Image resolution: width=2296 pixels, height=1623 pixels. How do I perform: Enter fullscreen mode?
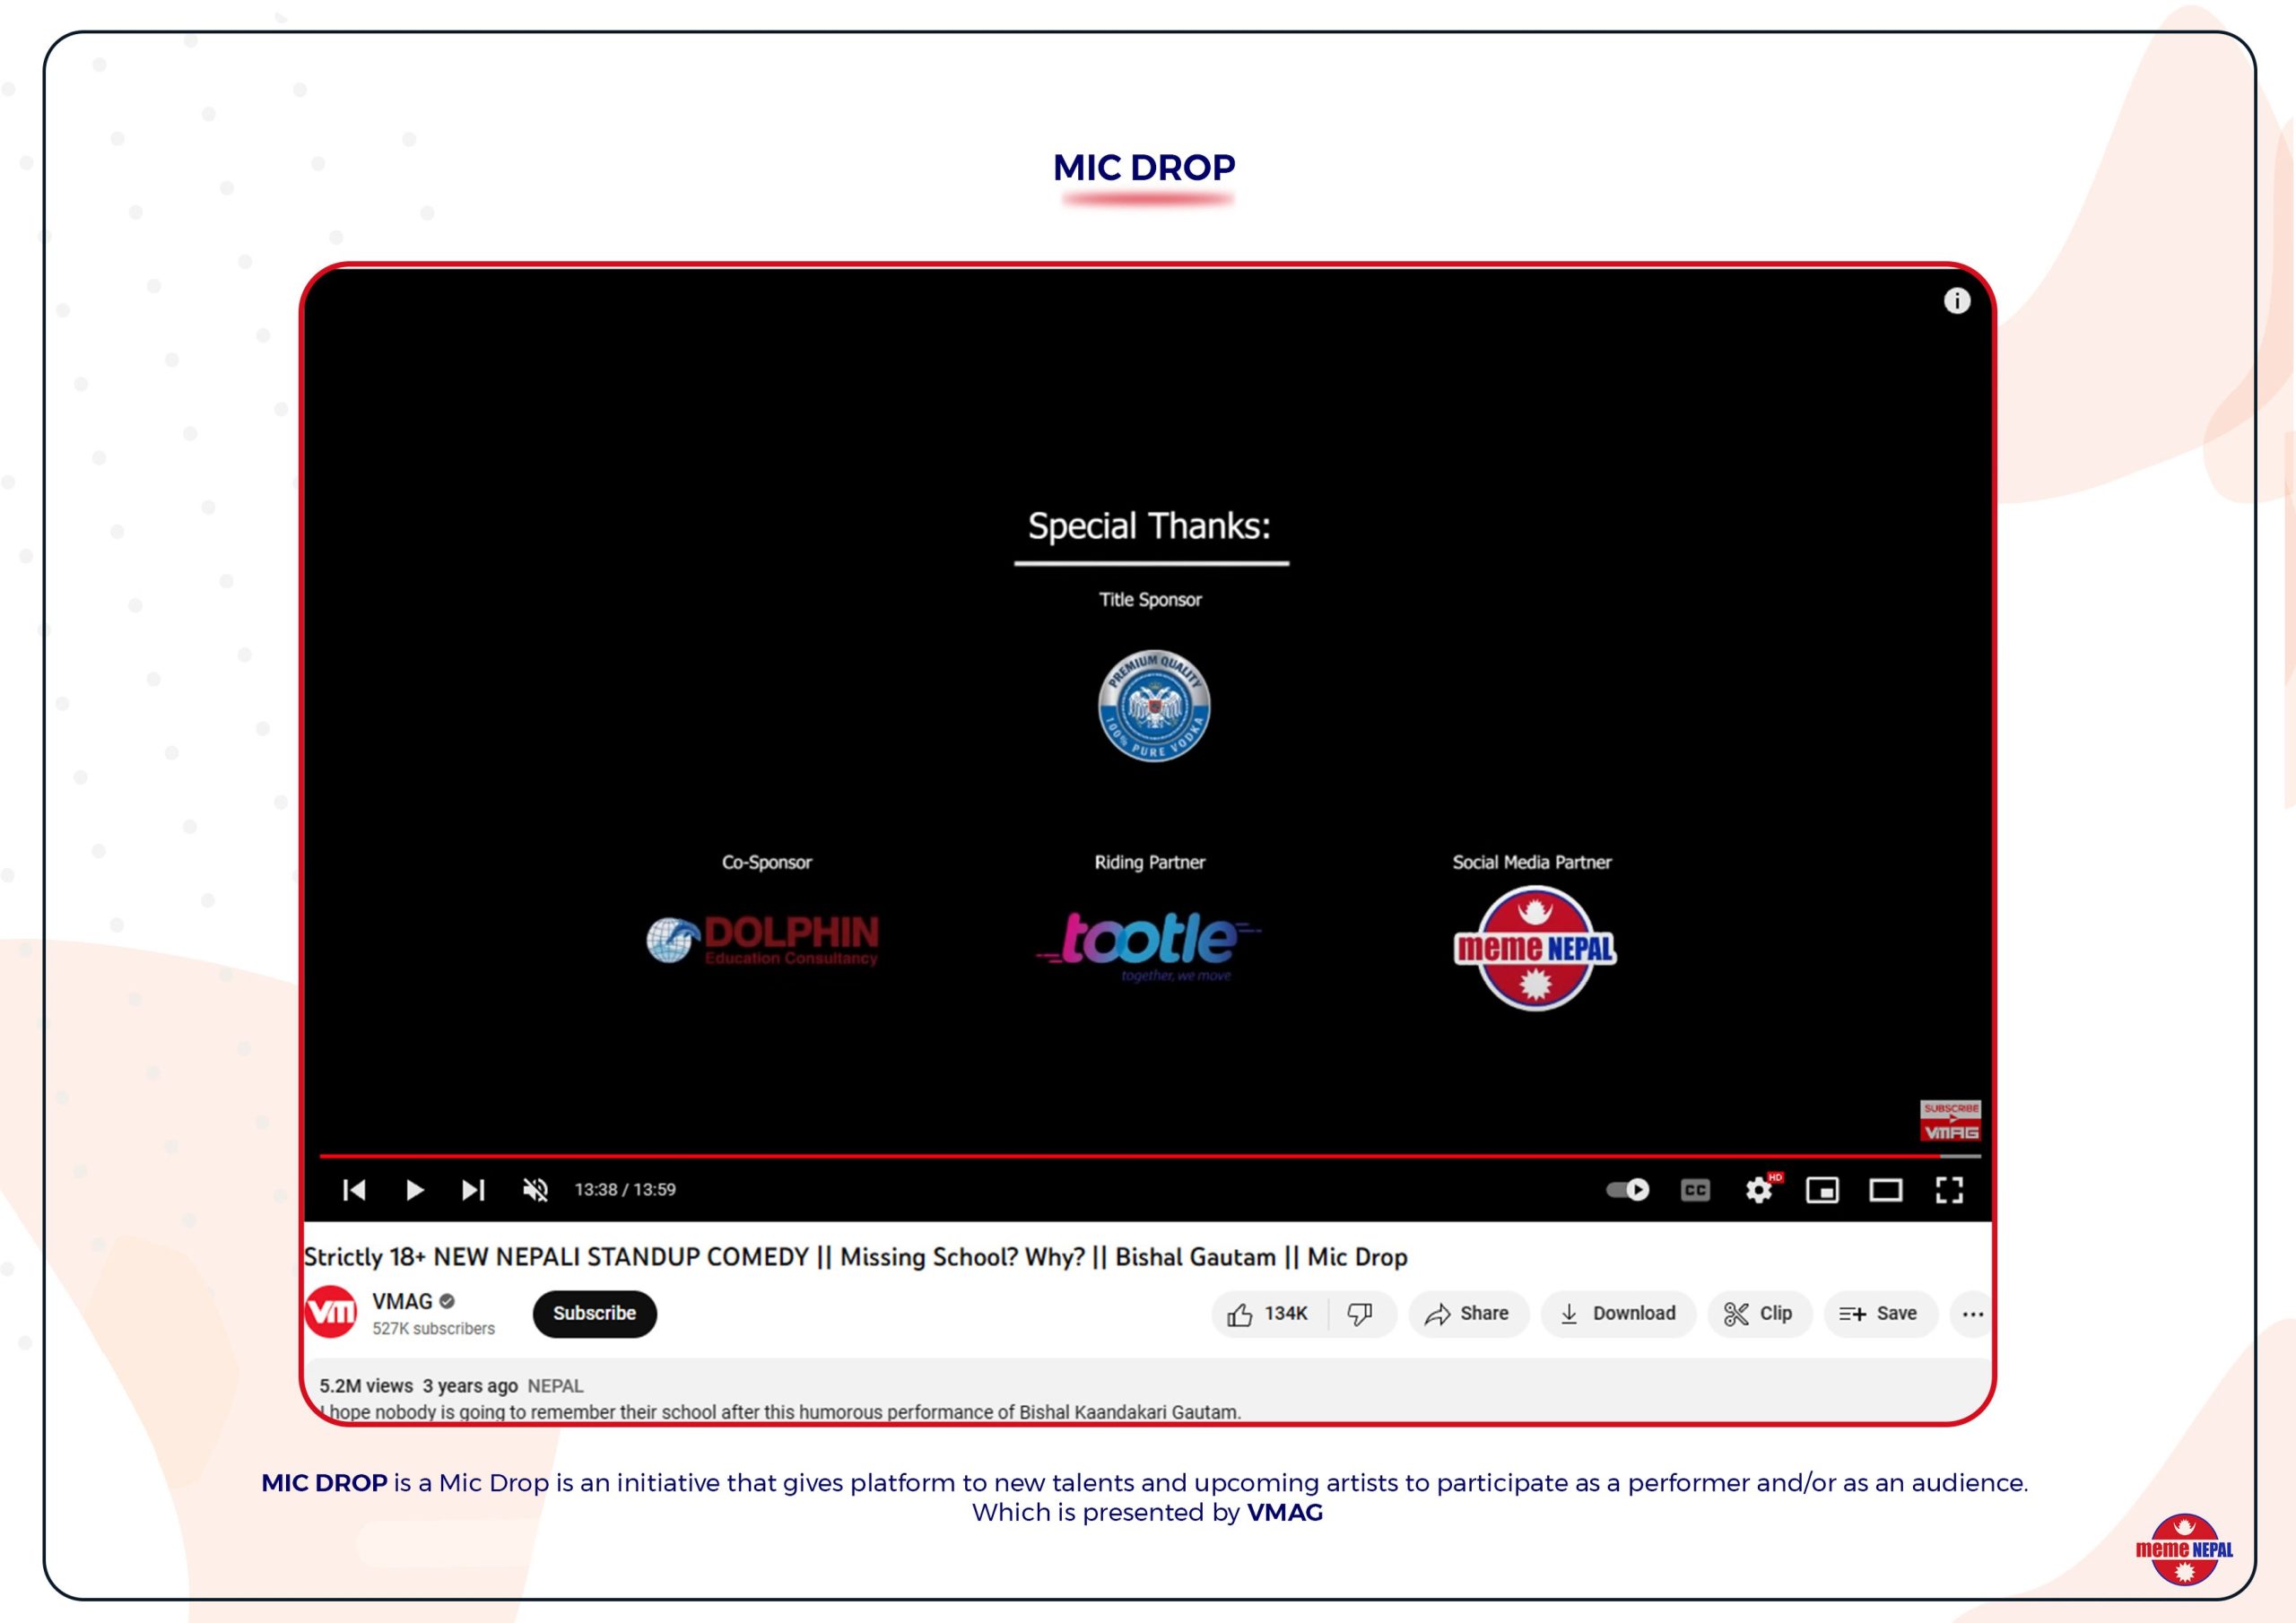(x=1949, y=1189)
